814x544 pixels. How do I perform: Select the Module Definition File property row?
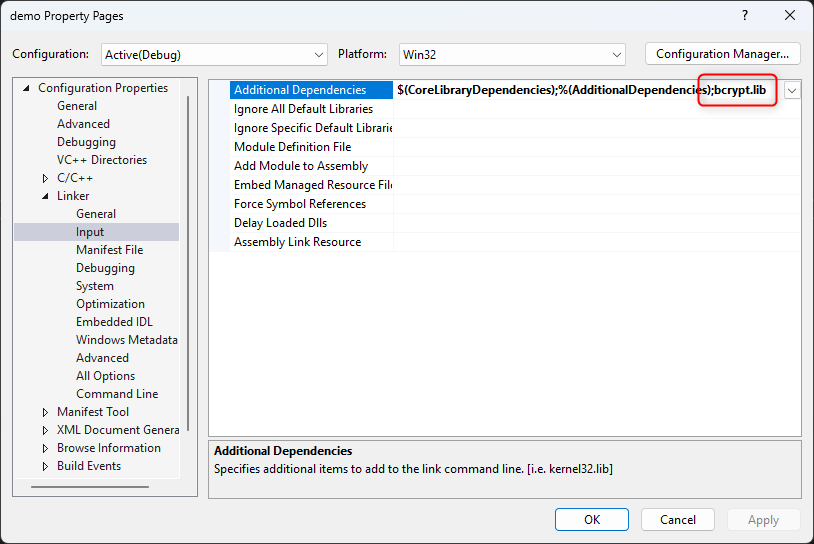(292, 147)
